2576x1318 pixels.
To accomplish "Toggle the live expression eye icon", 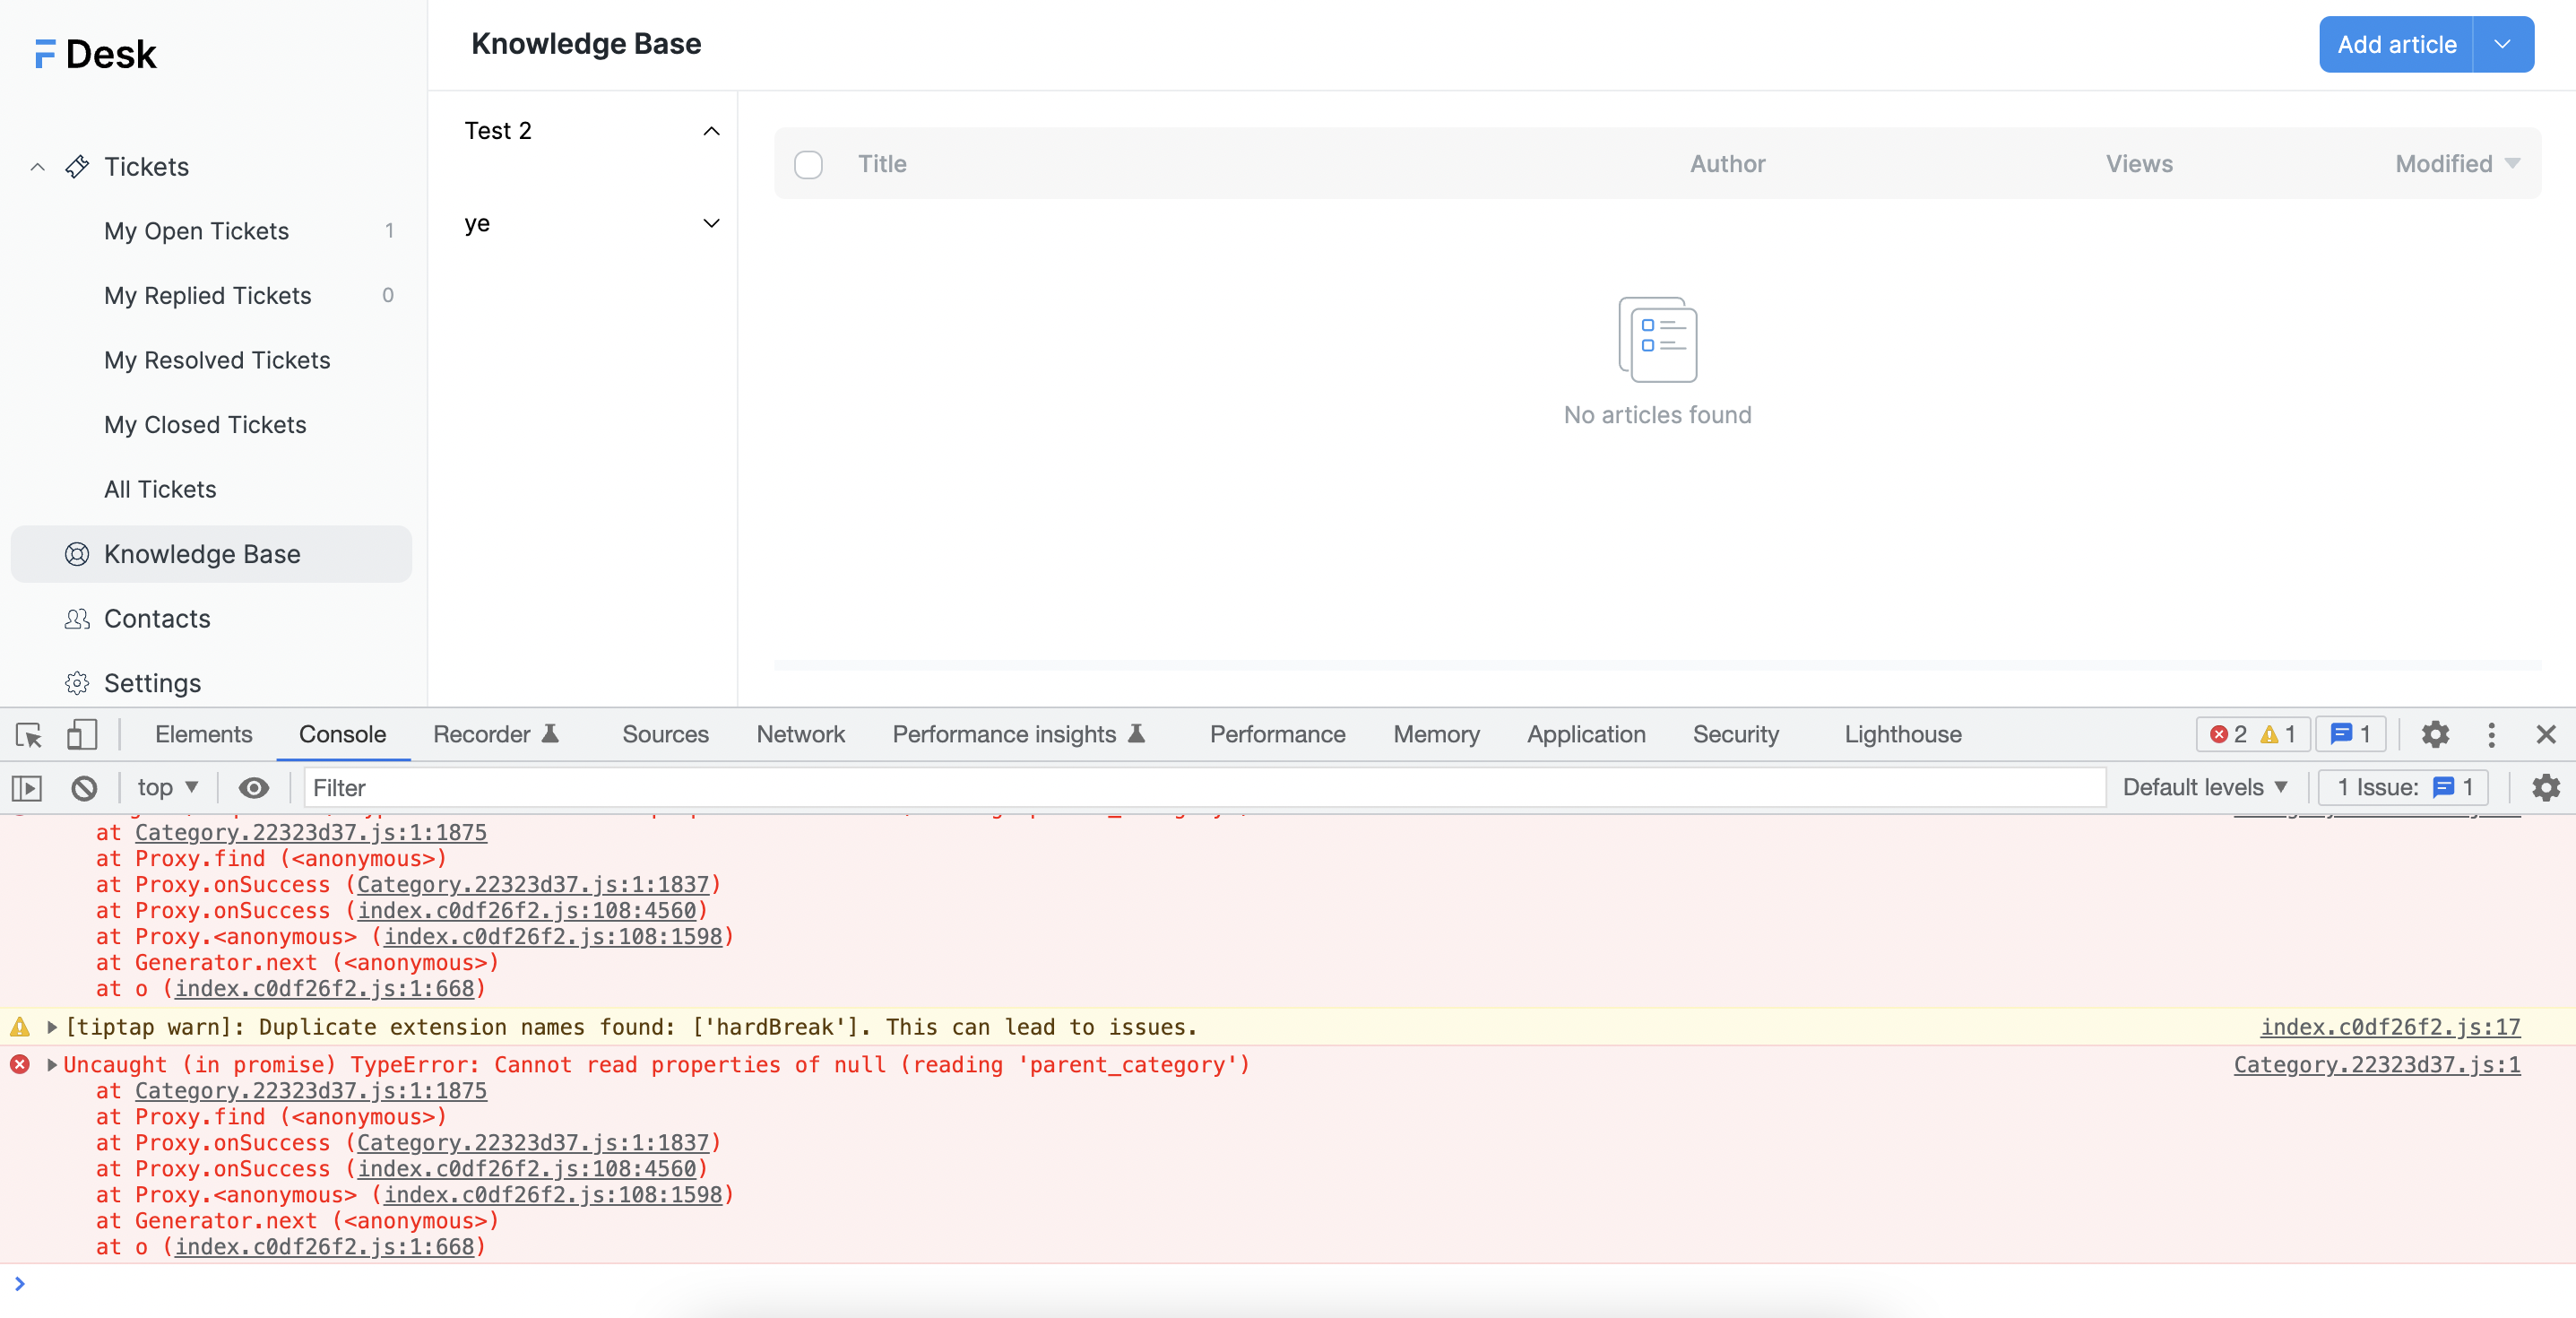I will [x=254, y=787].
